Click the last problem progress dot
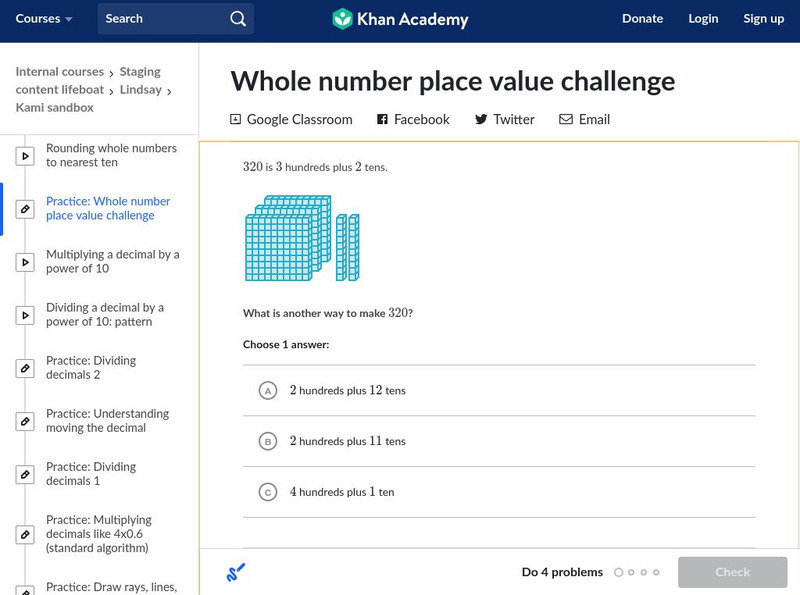The width and height of the screenshot is (800, 595). point(656,573)
